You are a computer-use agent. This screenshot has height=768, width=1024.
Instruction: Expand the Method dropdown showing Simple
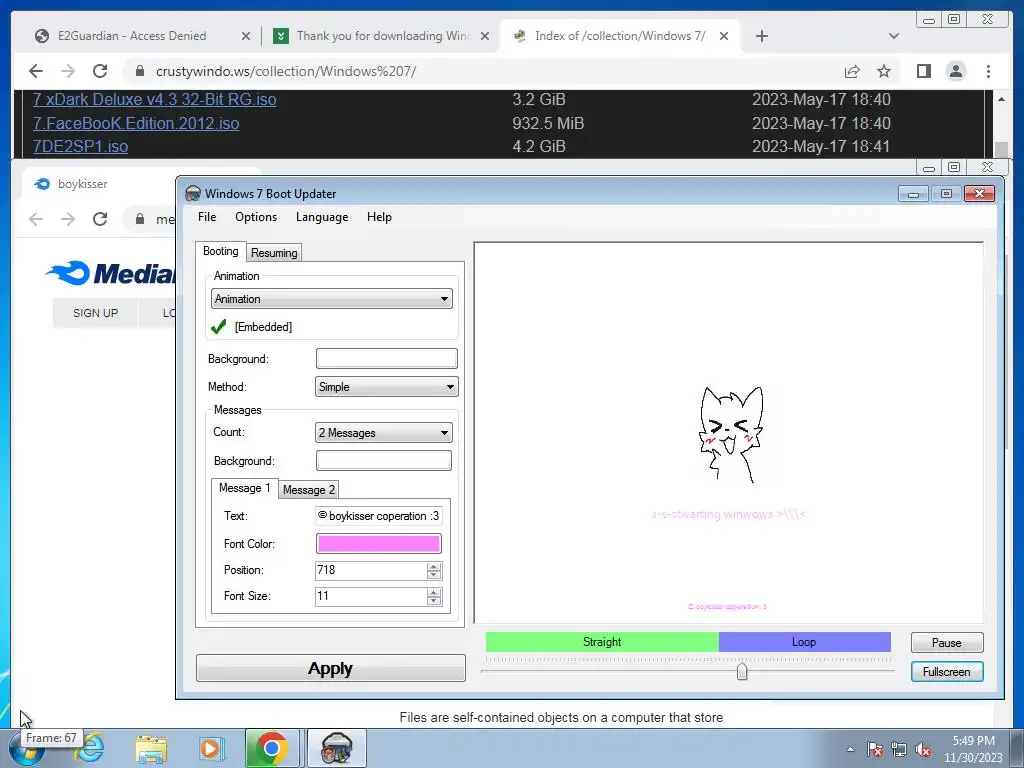(386, 387)
